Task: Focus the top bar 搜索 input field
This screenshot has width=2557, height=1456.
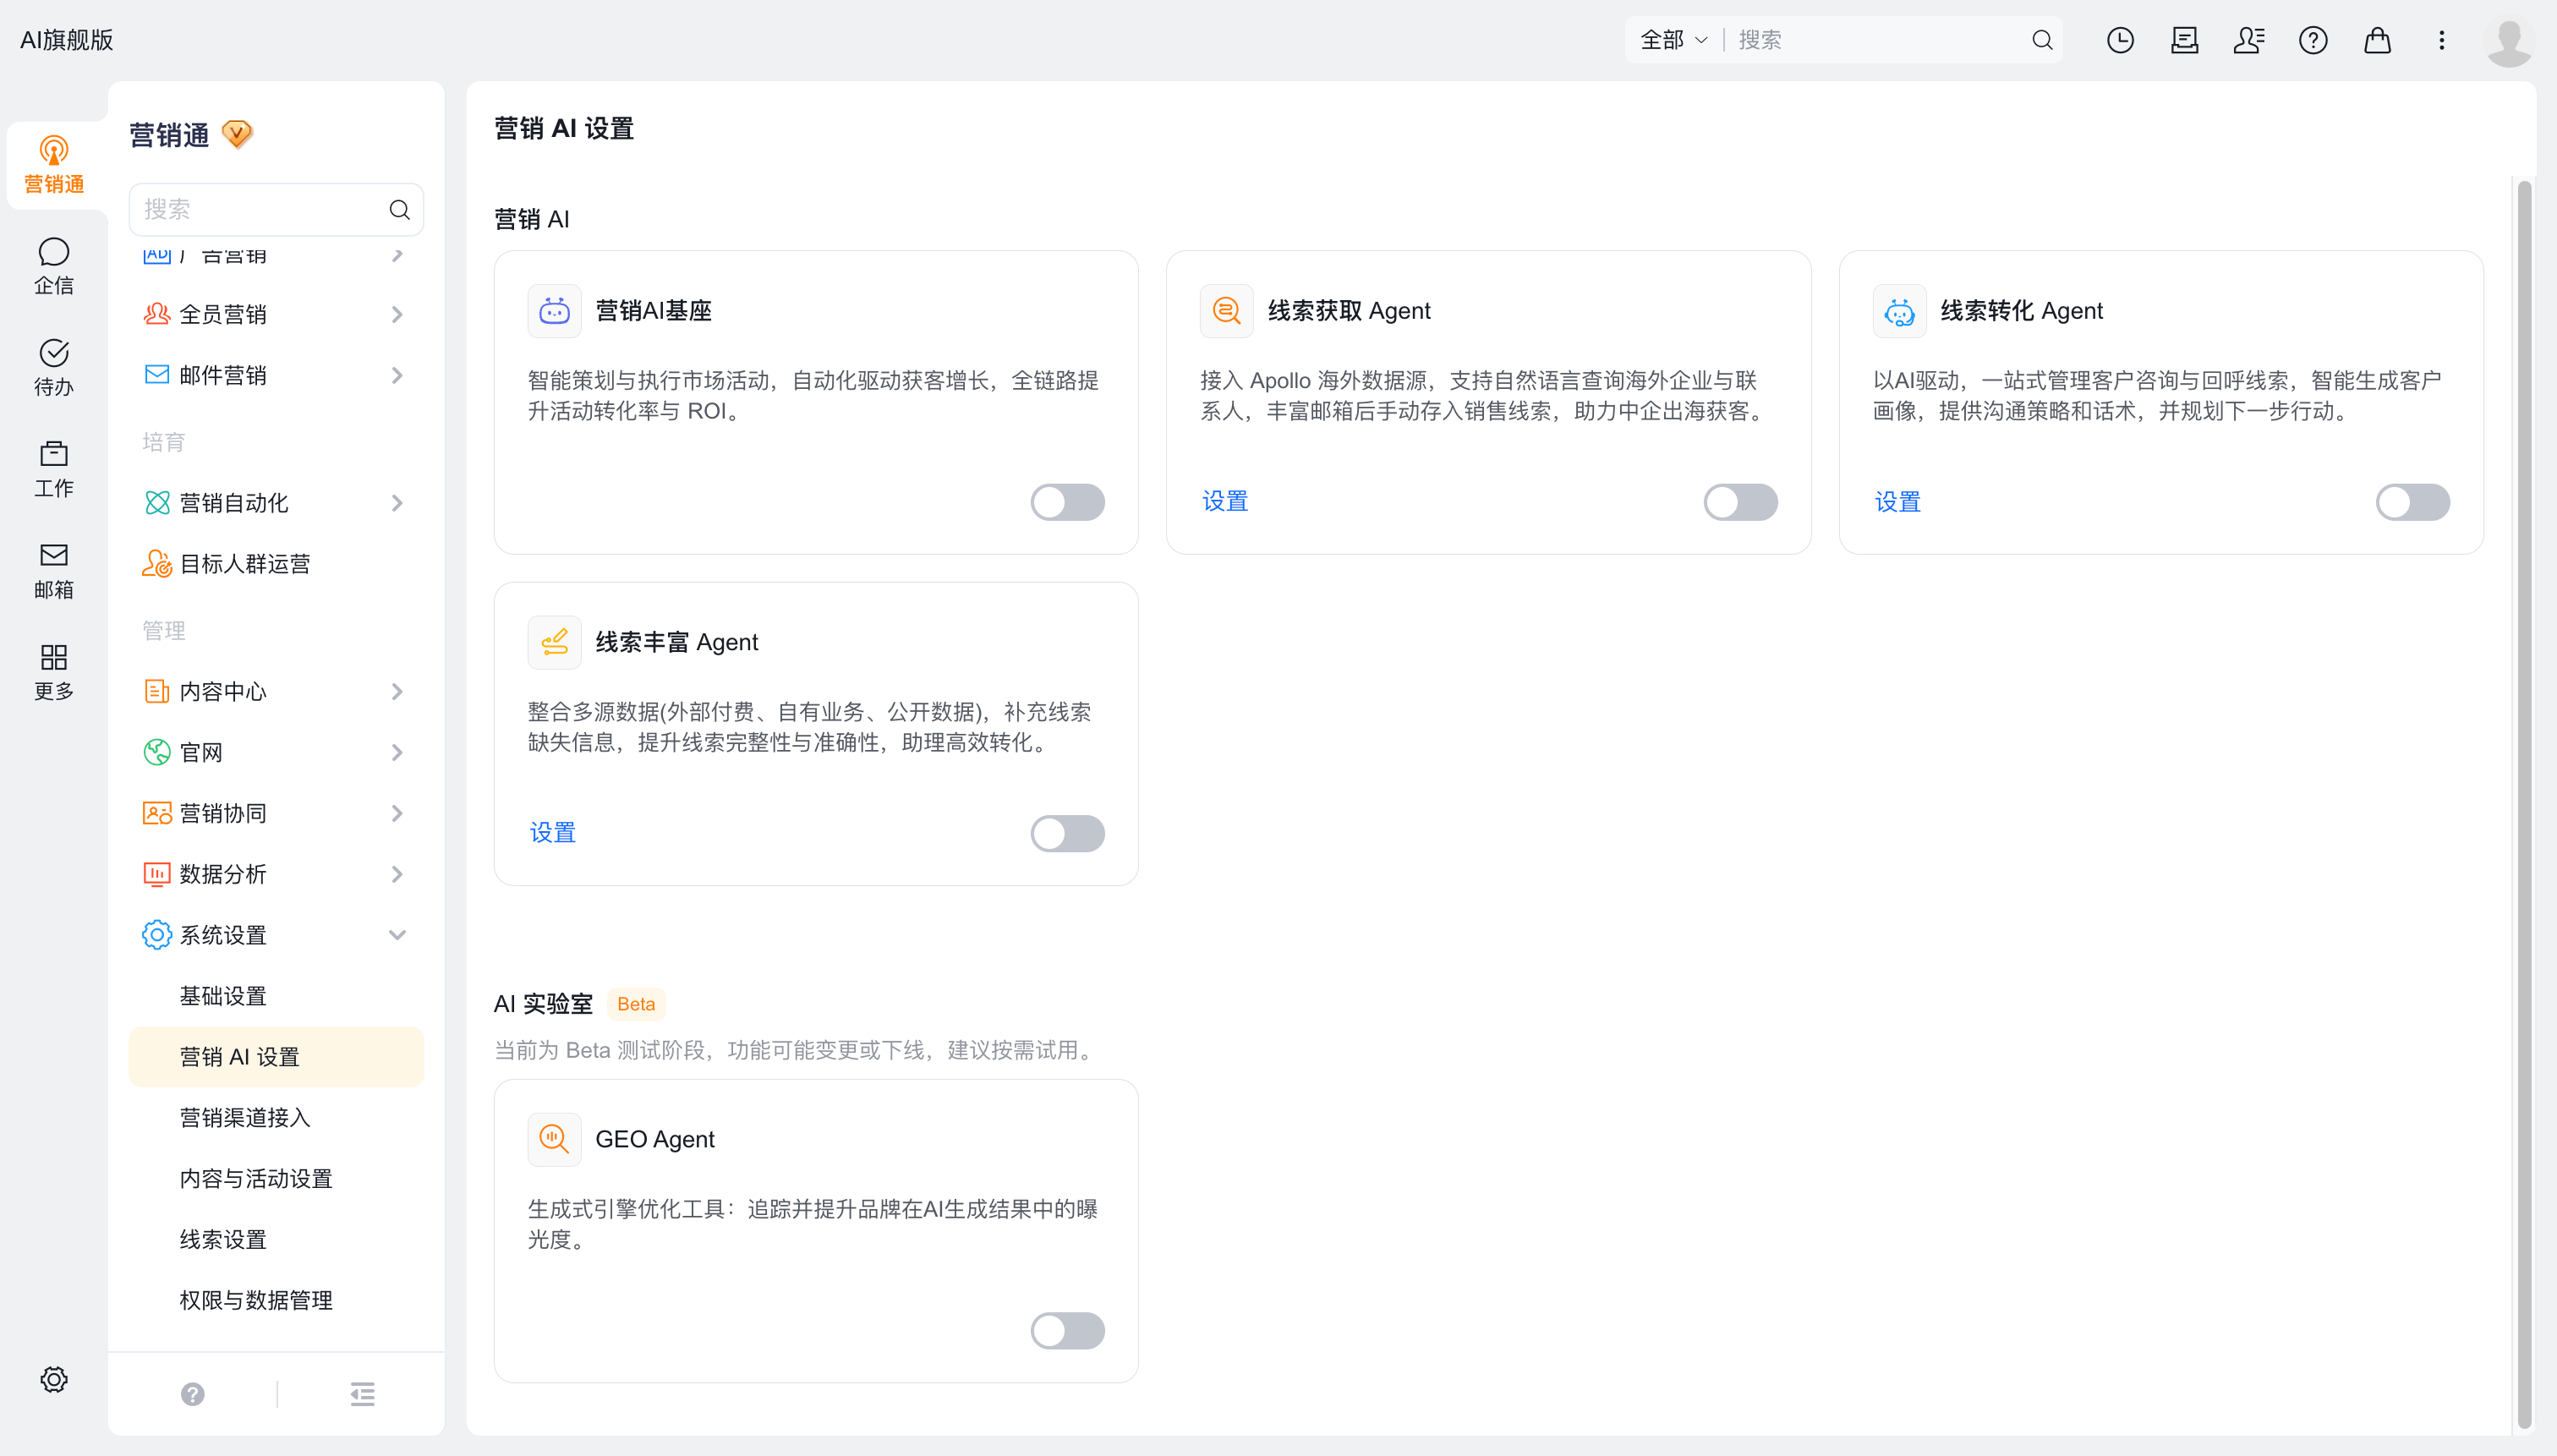Action: (x=1880, y=40)
